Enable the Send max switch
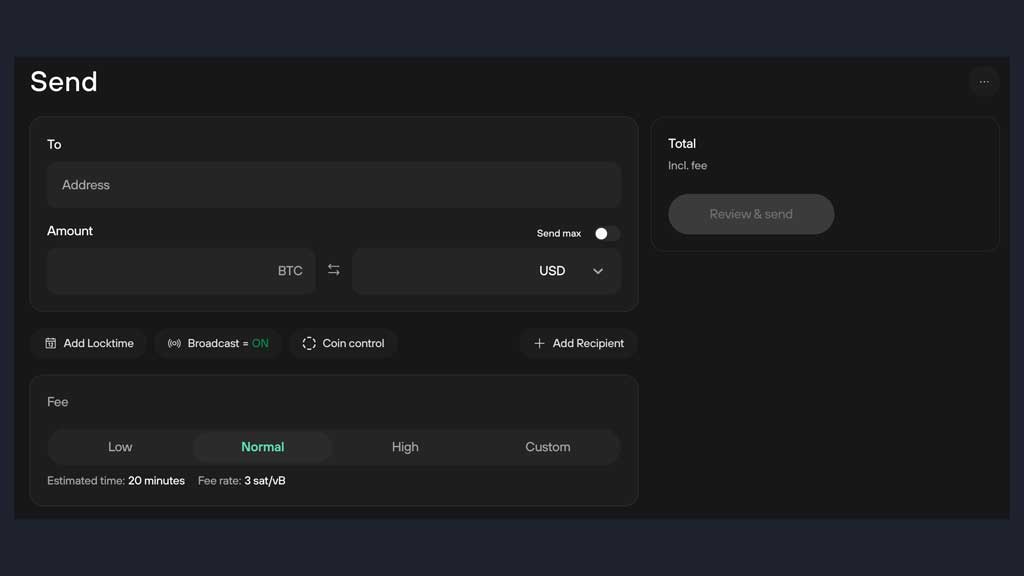 pos(606,233)
